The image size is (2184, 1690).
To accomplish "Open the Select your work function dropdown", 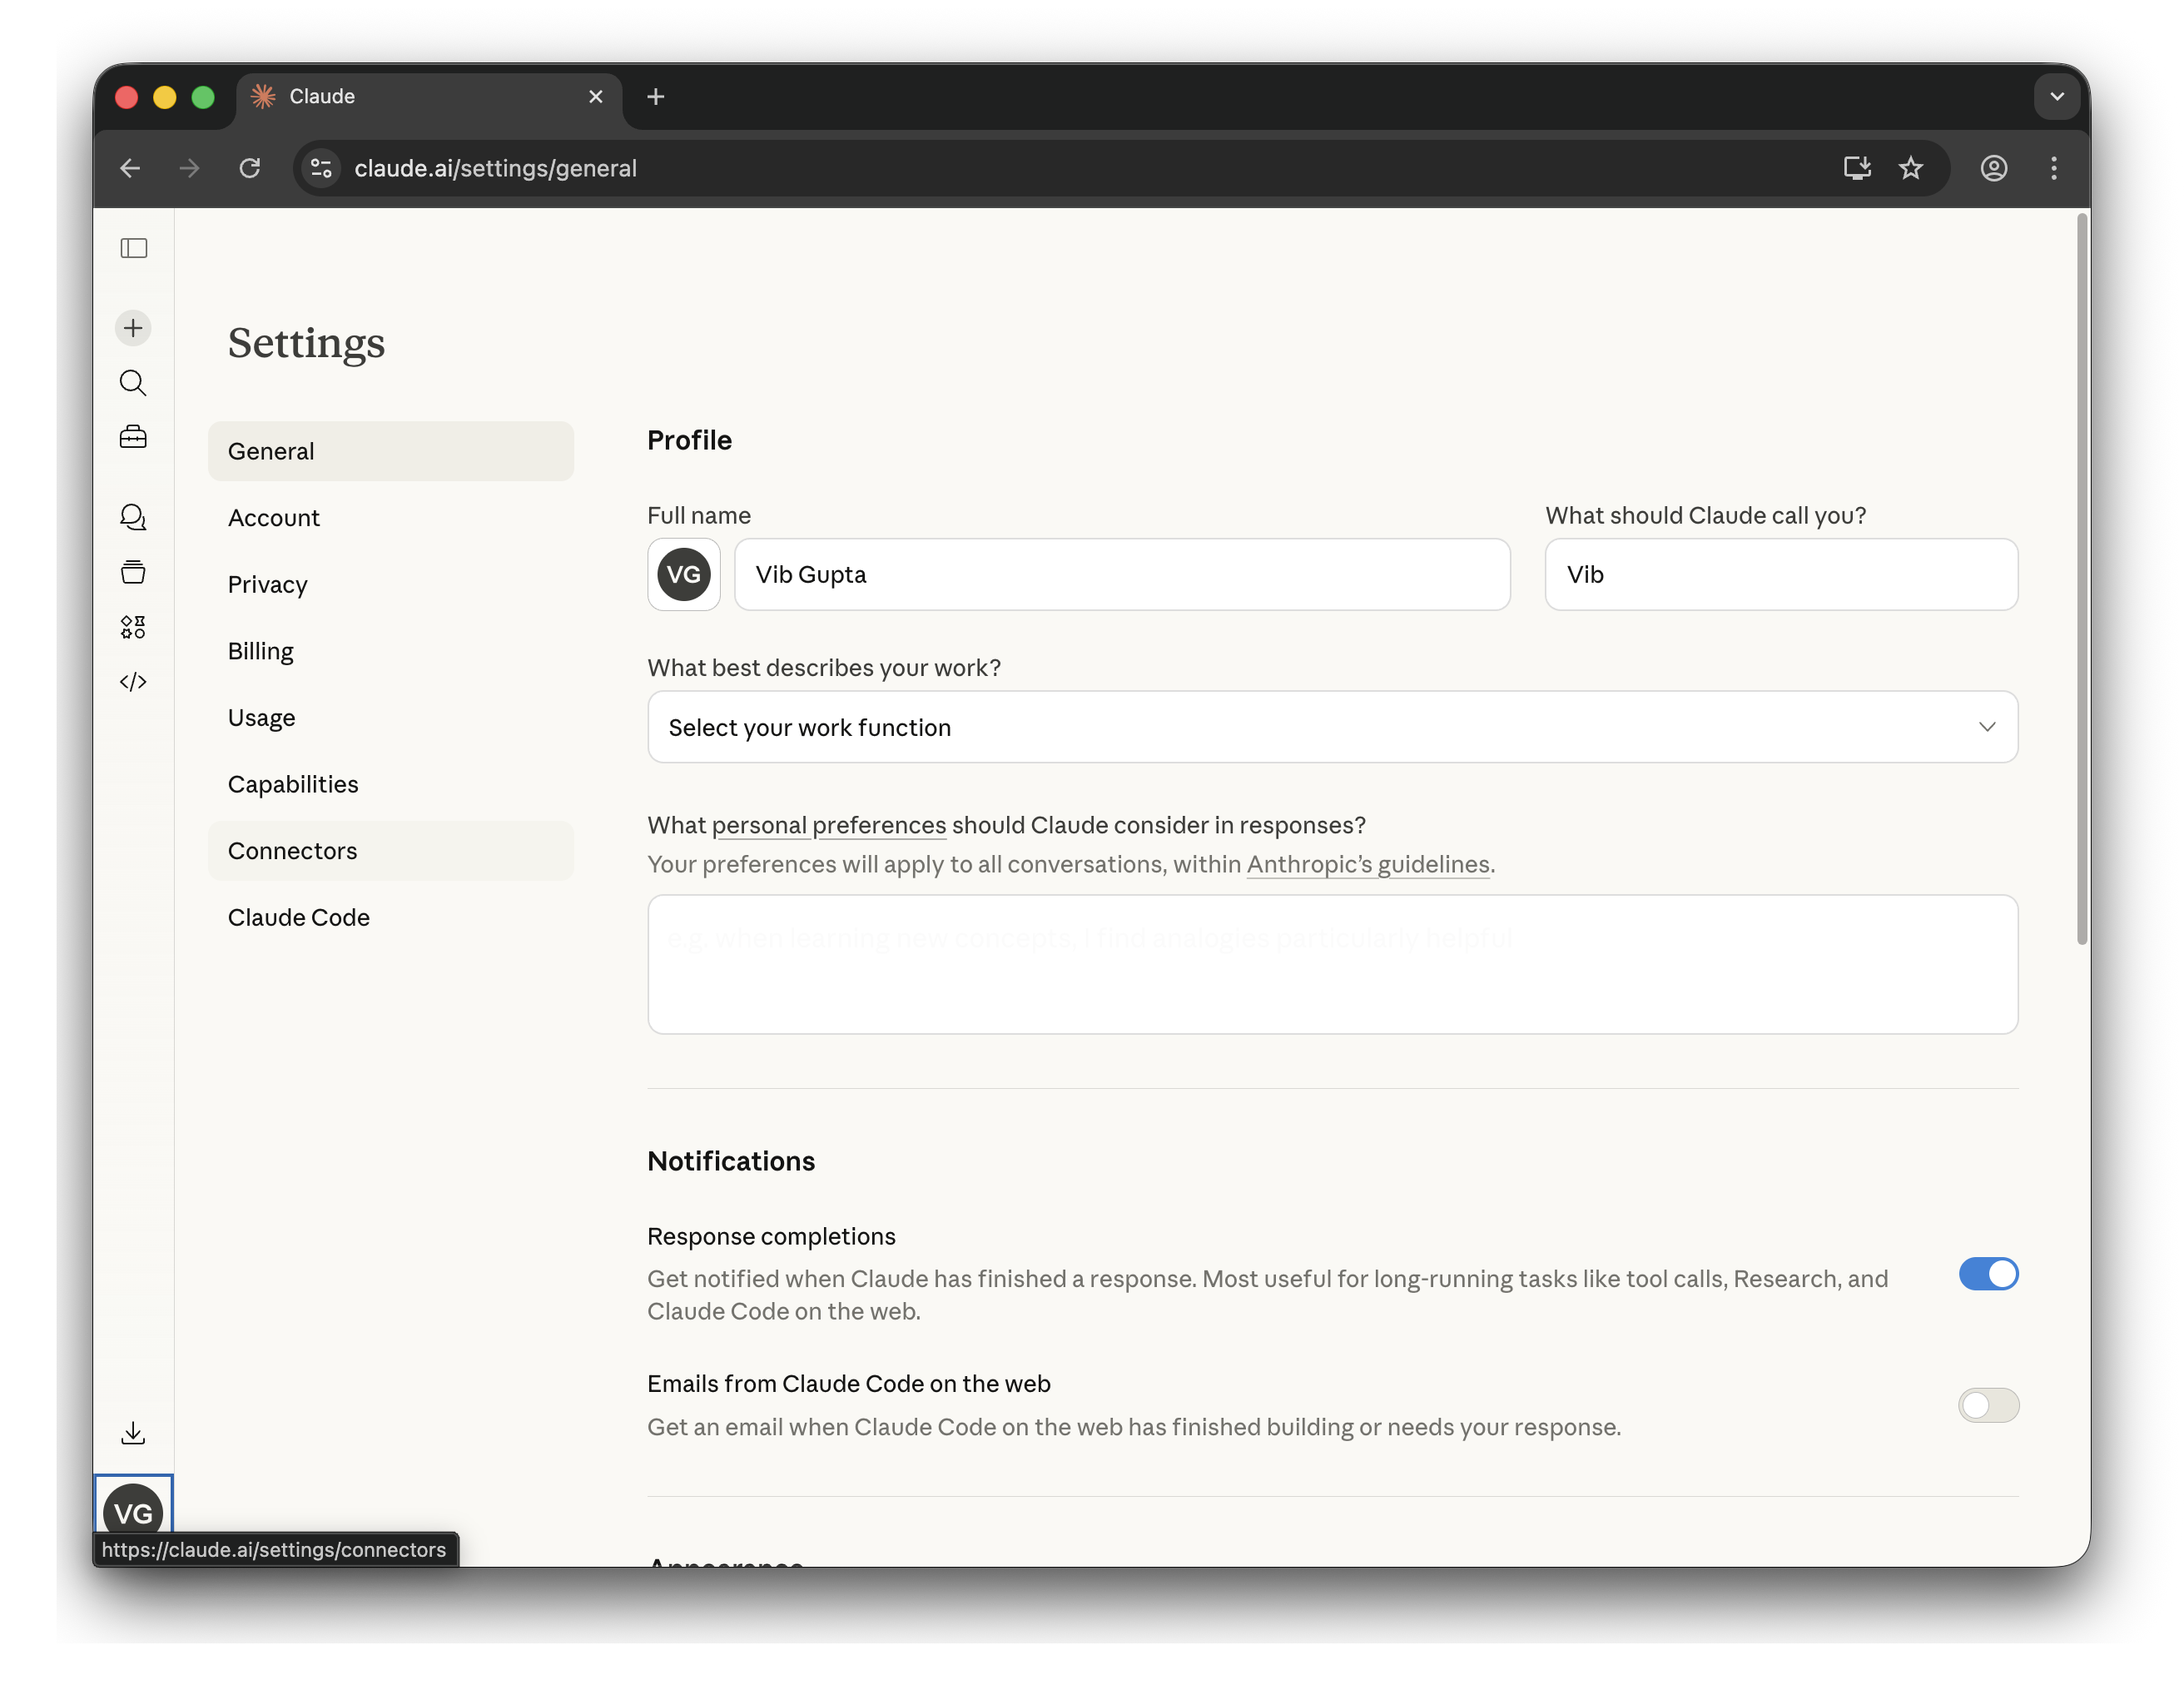I will (1332, 727).
